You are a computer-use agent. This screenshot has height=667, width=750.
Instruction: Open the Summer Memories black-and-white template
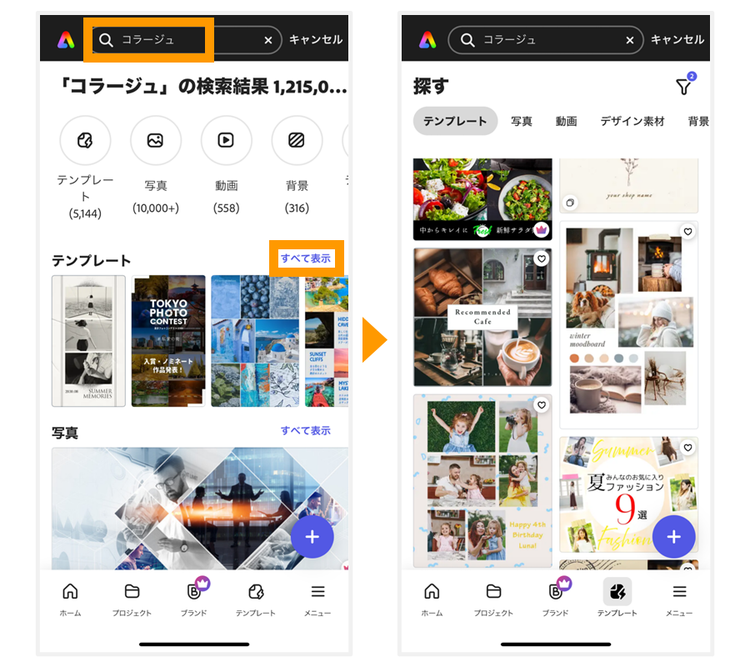tap(88, 341)
